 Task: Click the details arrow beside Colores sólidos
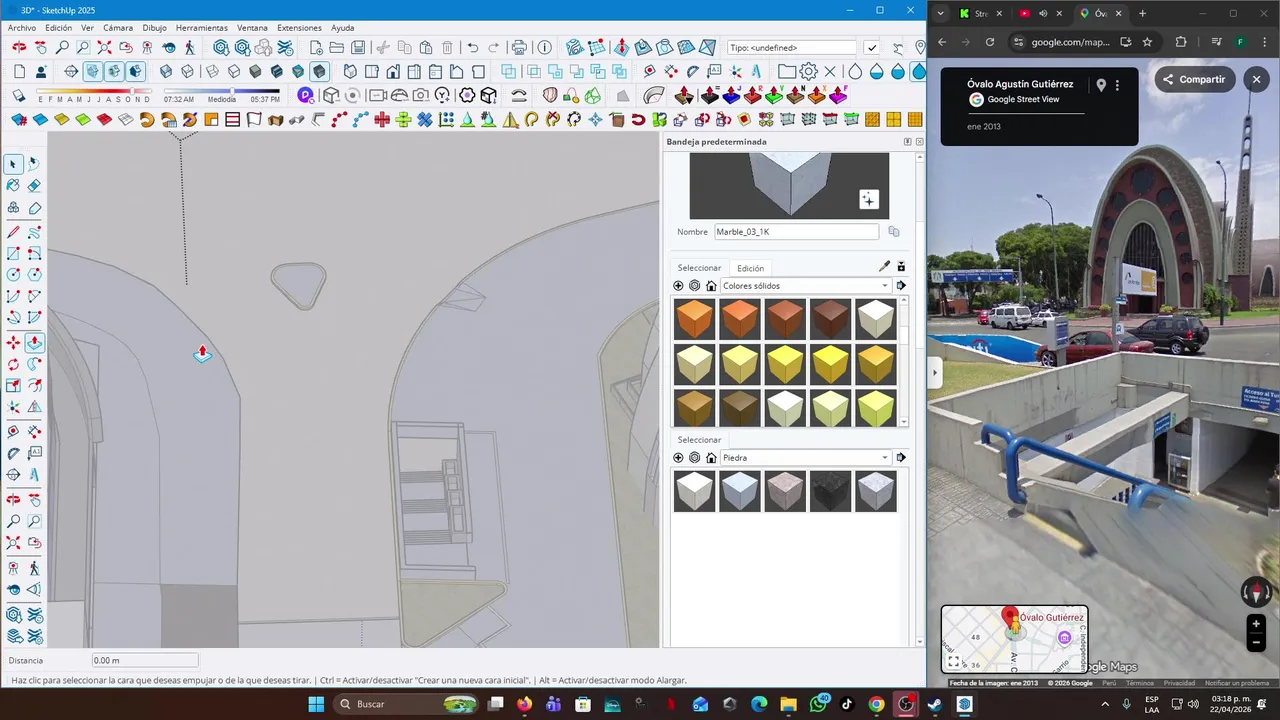(901, 286)
